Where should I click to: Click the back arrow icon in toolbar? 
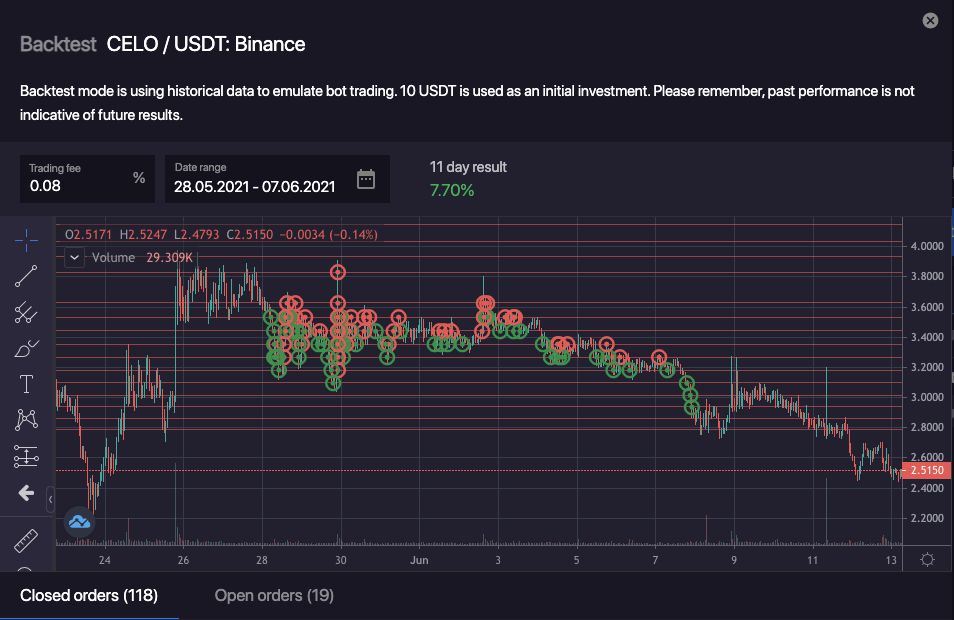26,493
